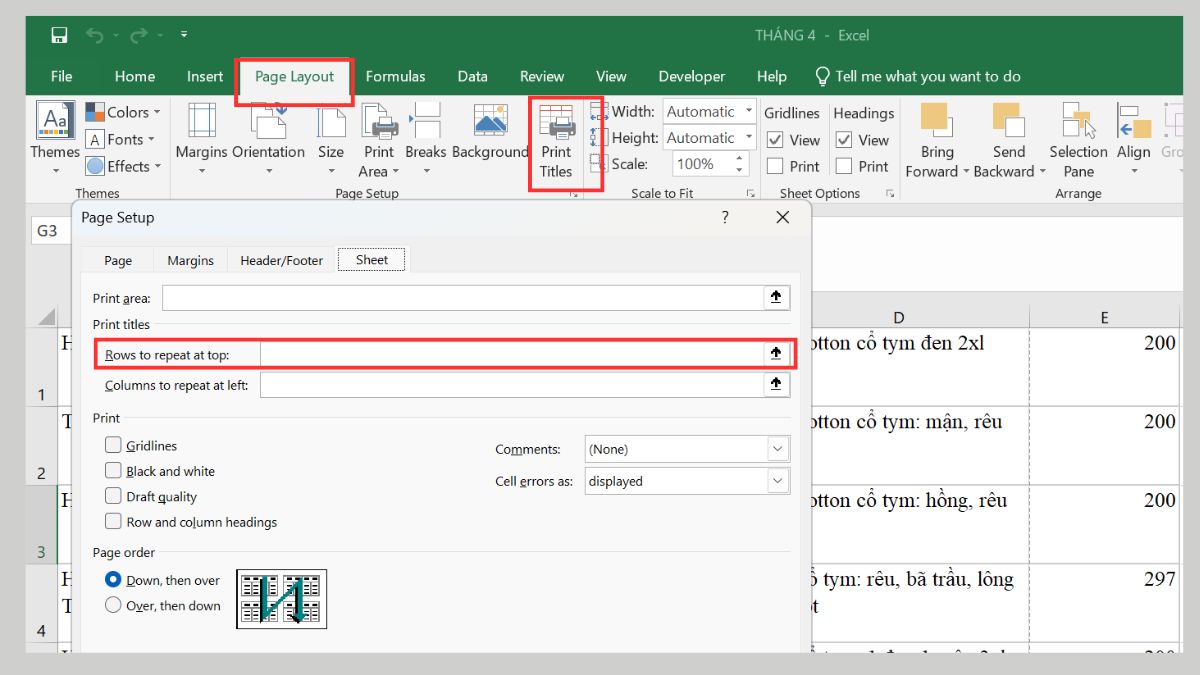This screenshot has height=675, width=1200.
Task: Tick the Draft quality checkbox
Action: pos(113,497)
